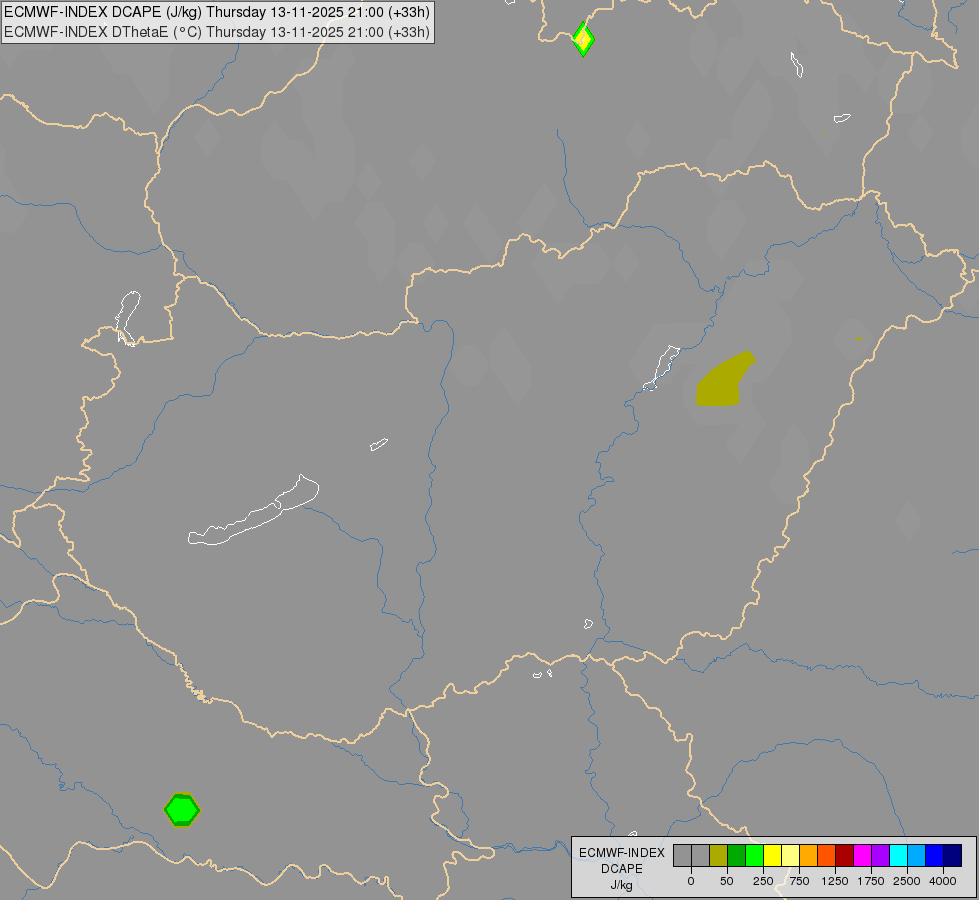Click the legend unit J/kg

click(622, 885)
